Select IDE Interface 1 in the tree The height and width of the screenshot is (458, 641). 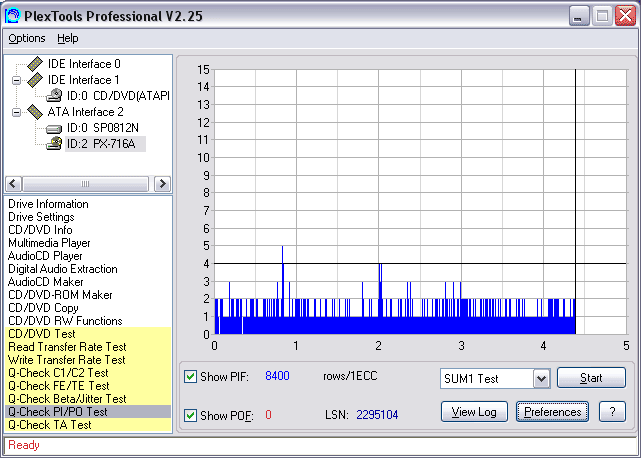pos(84,80)
